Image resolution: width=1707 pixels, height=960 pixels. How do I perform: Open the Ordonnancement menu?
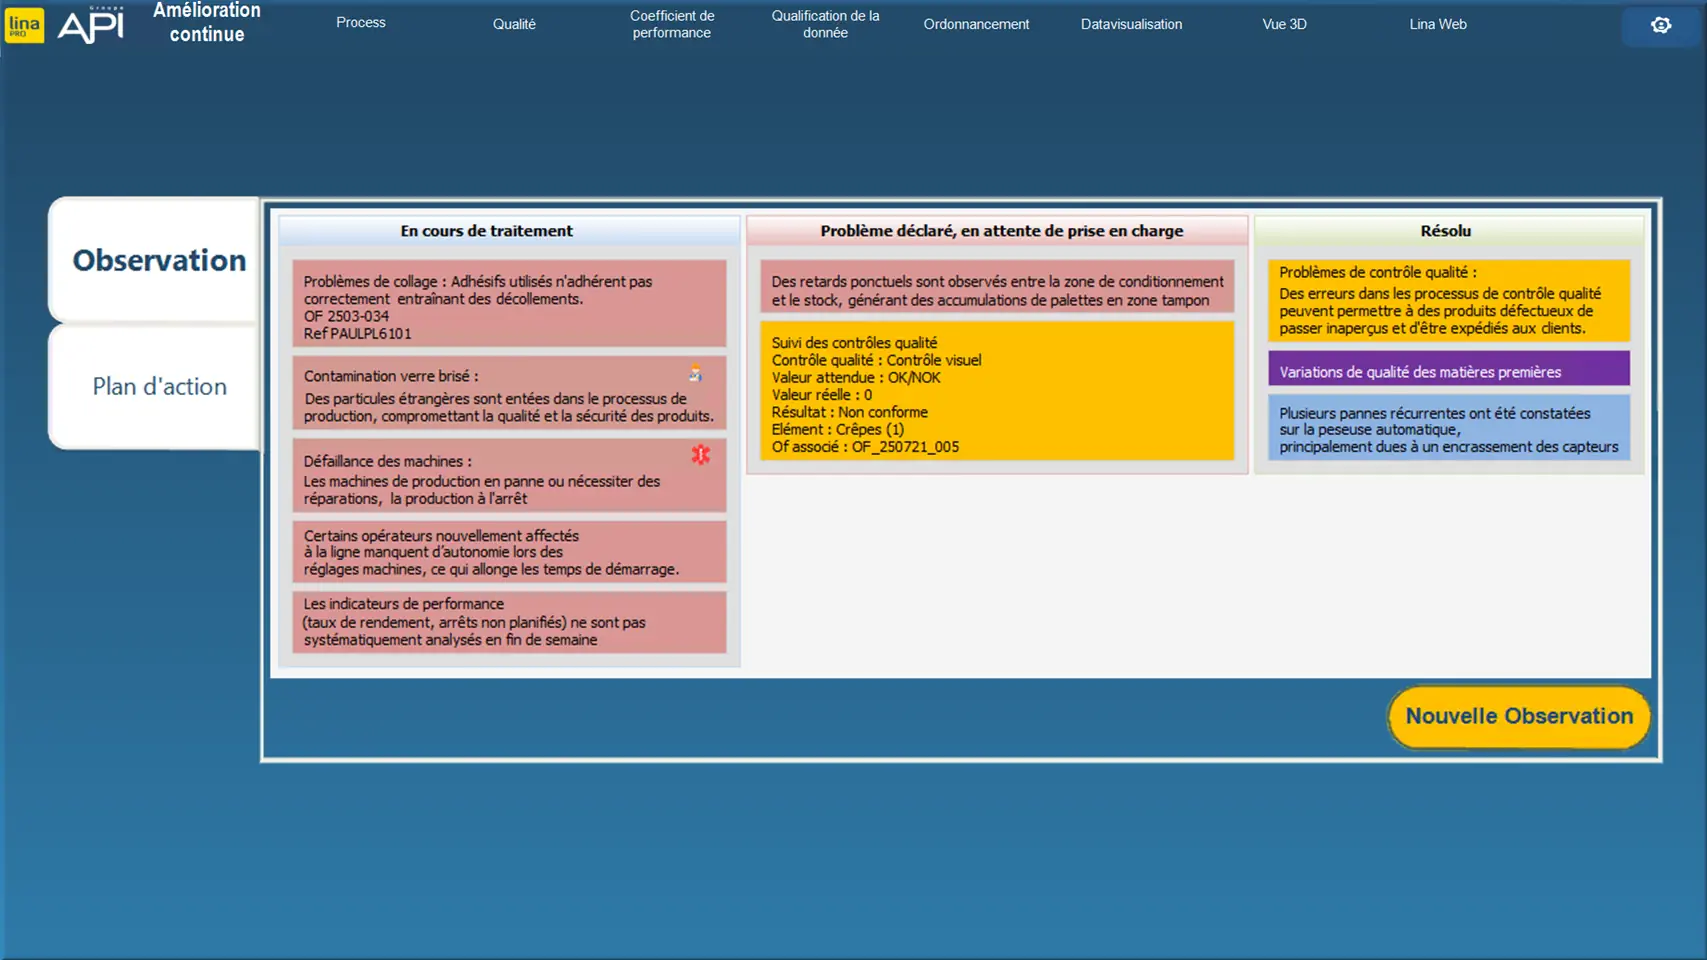tap(975, 24)
